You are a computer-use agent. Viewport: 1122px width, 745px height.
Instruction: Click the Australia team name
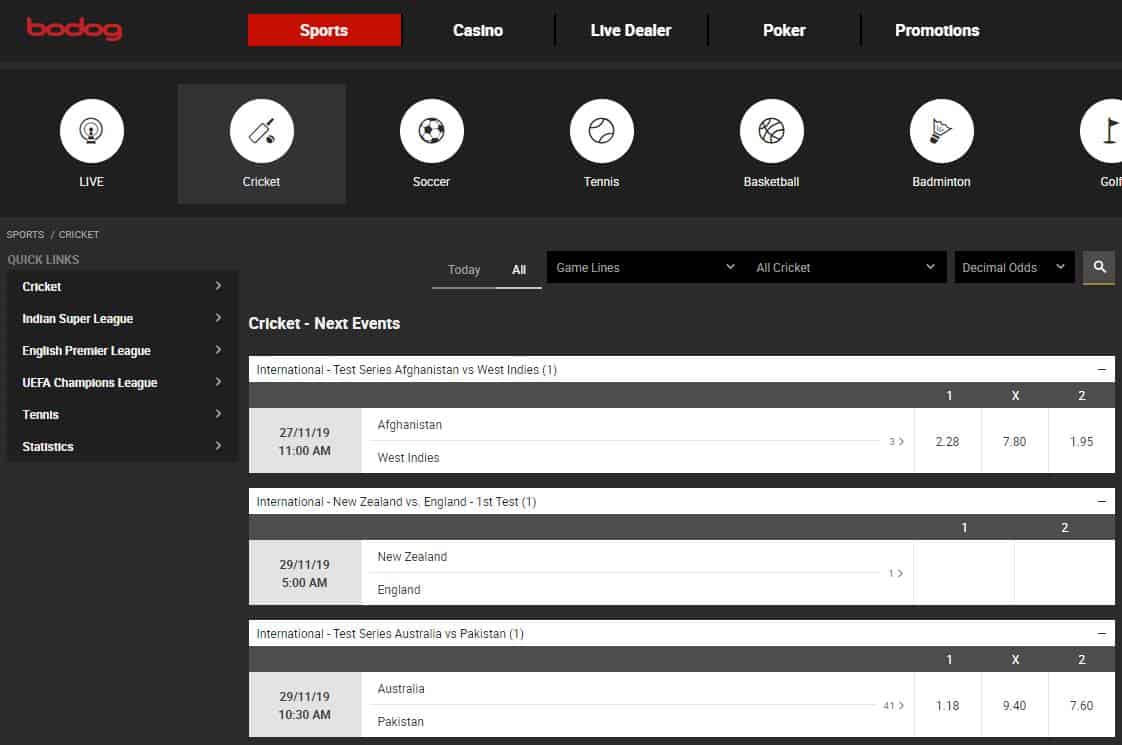[401, 688]
